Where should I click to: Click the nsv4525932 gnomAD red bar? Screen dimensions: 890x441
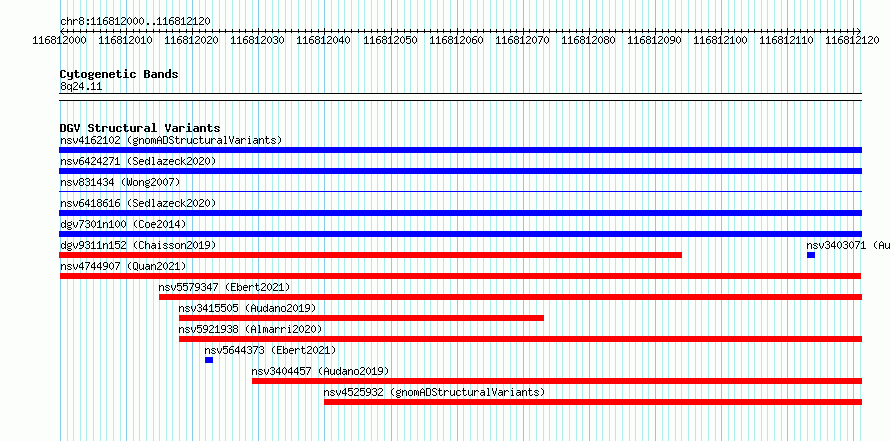[593, 402]
